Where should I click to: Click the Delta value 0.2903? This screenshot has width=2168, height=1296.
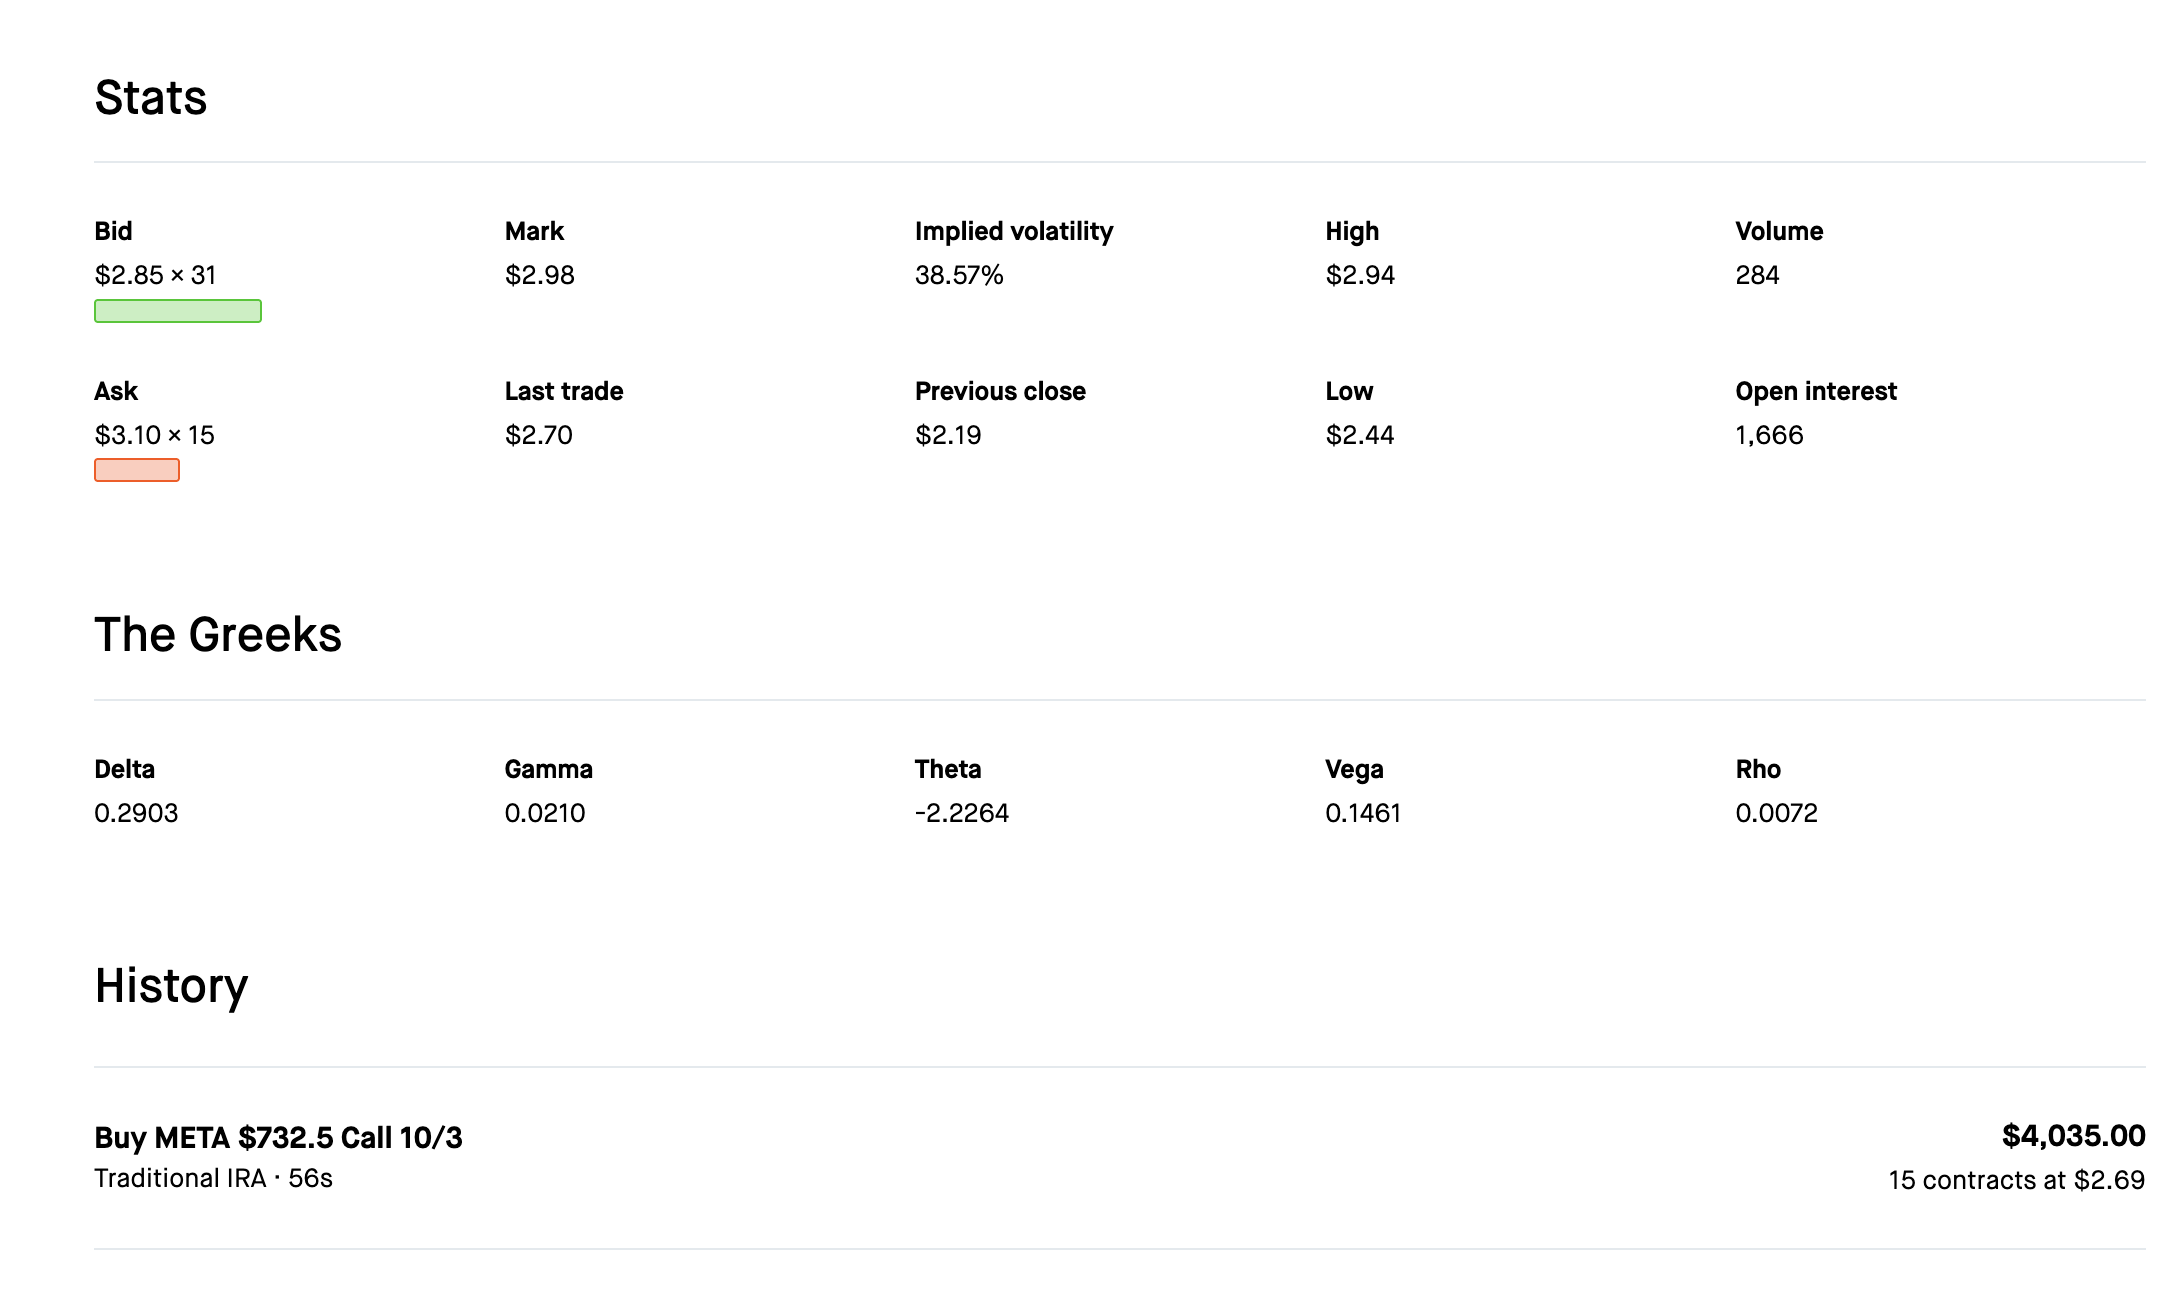coord(136,813)
